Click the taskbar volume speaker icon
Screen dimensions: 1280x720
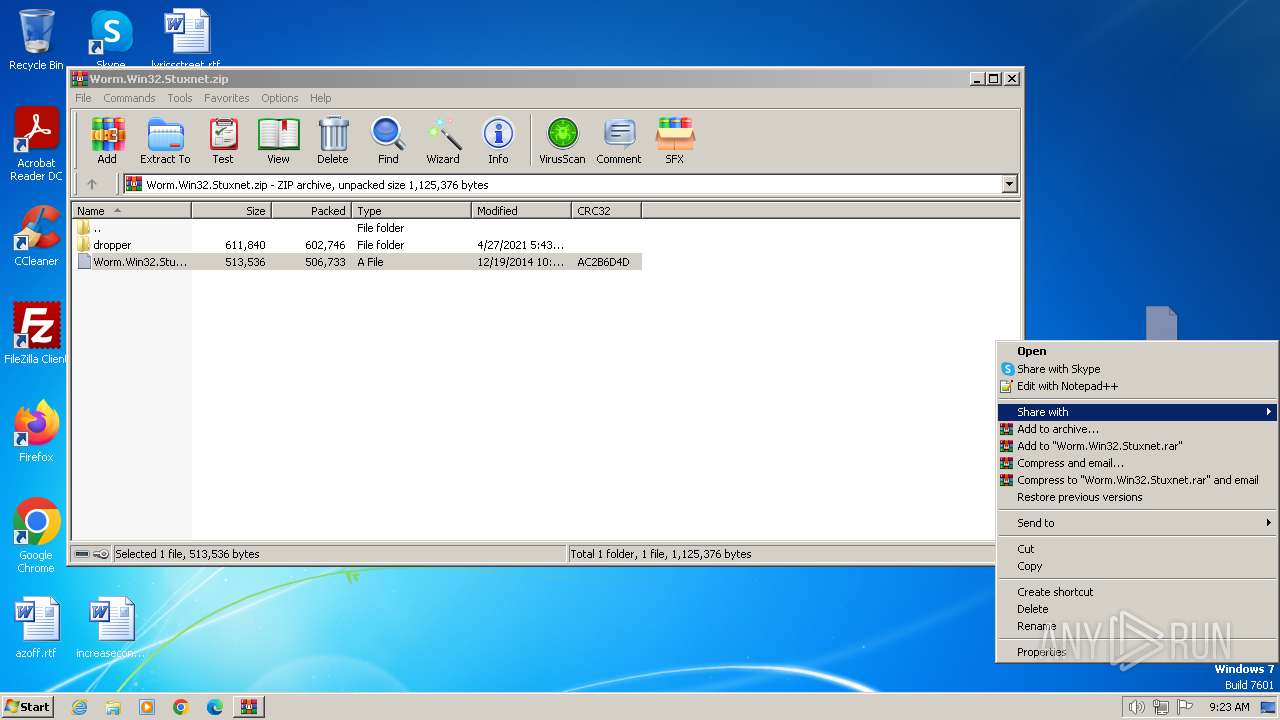pos(1136,707)
